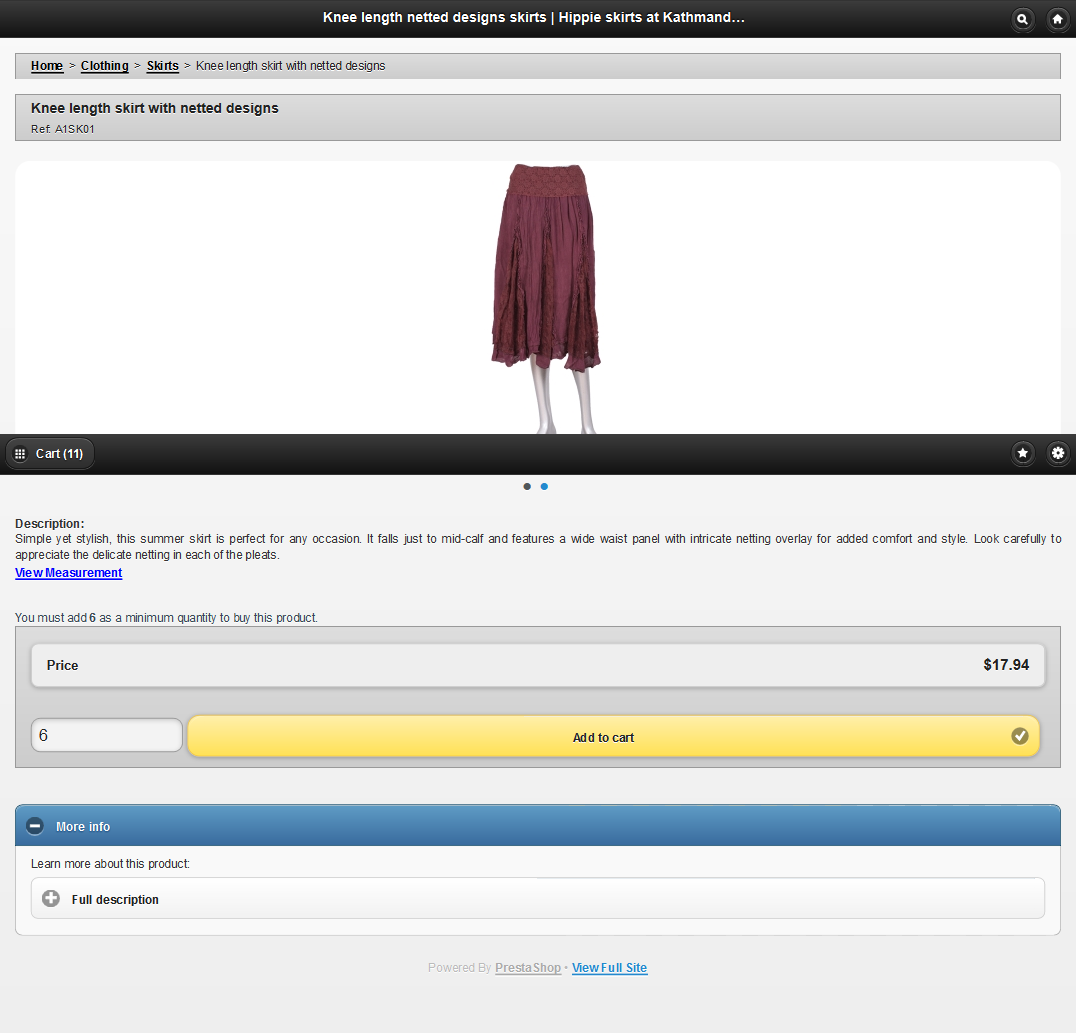Click the reference text Ref. A1SK01

(x=62, y=129)
